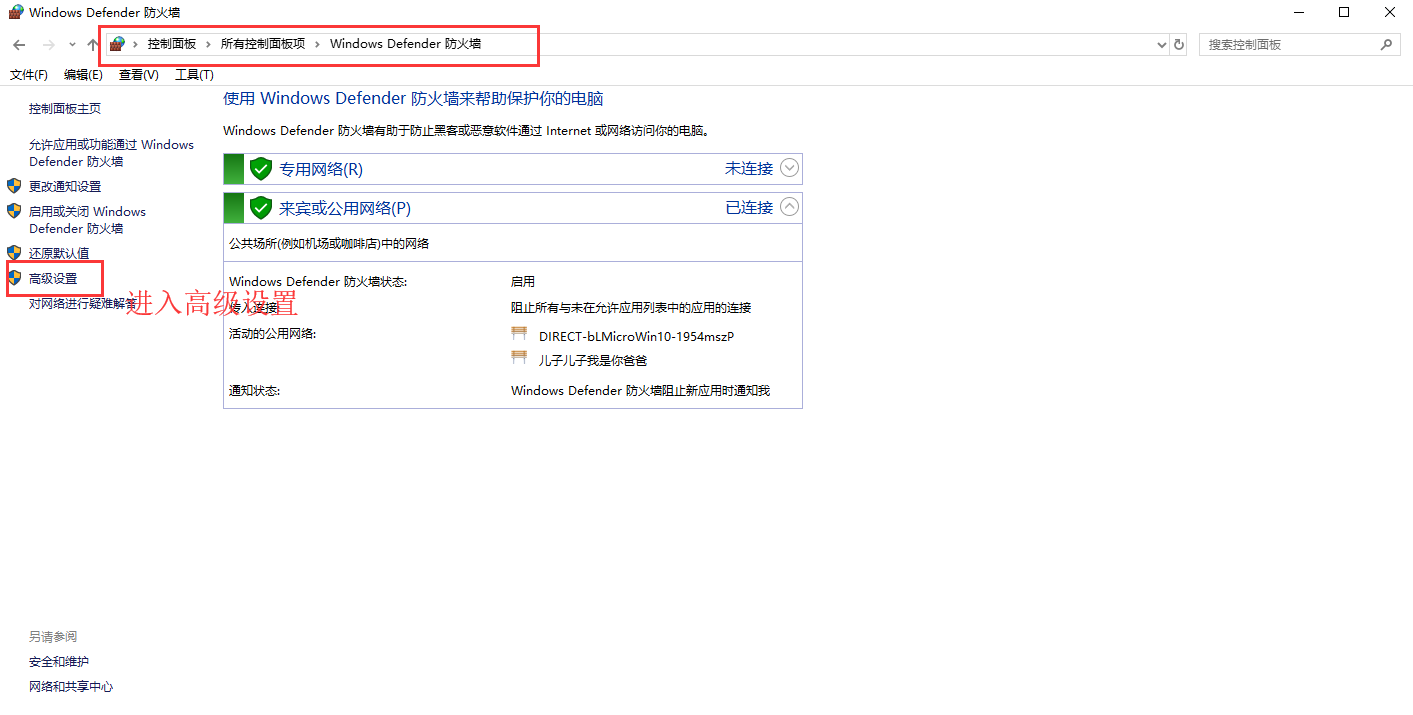
Task: Open 安全和维护 link
Action: [59, 662]
